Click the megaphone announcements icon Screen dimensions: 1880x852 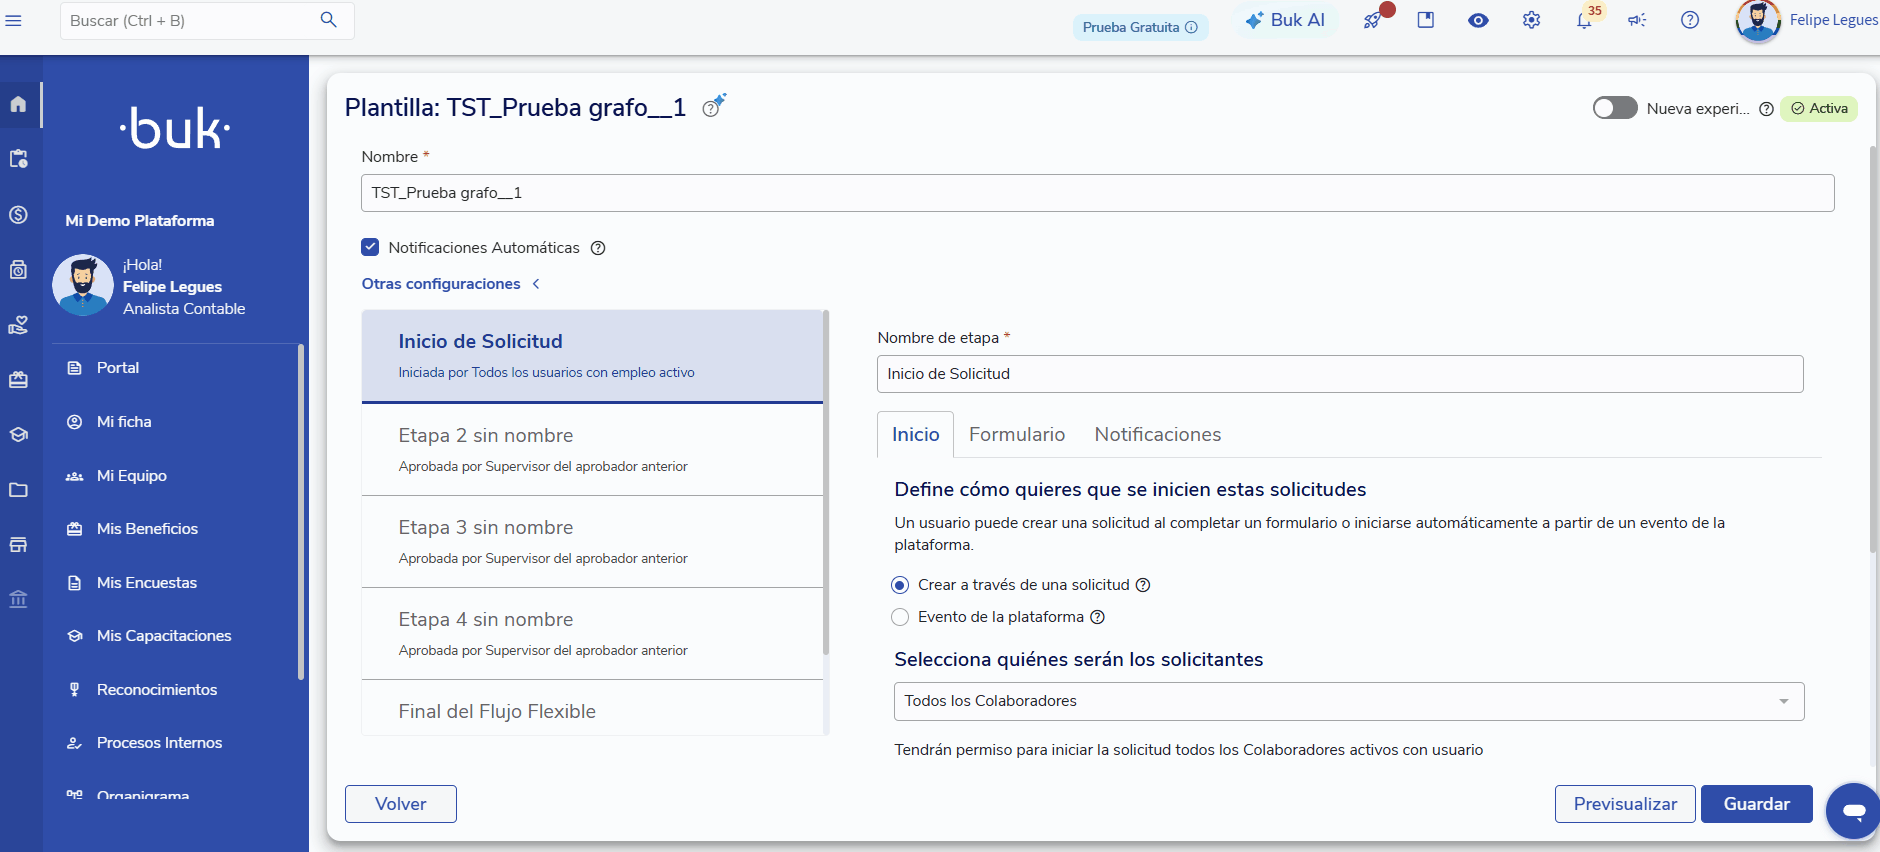1637,20
